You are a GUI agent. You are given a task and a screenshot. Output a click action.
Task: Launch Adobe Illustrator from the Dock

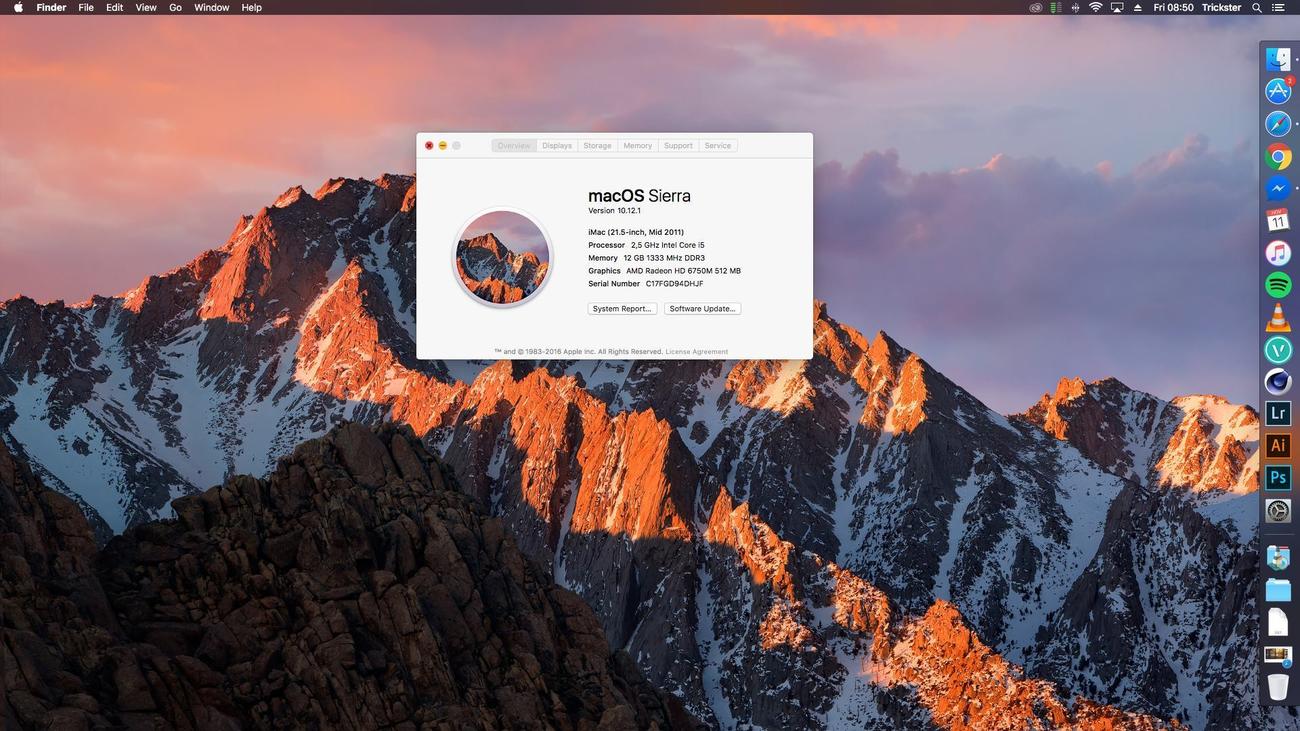1278,446
